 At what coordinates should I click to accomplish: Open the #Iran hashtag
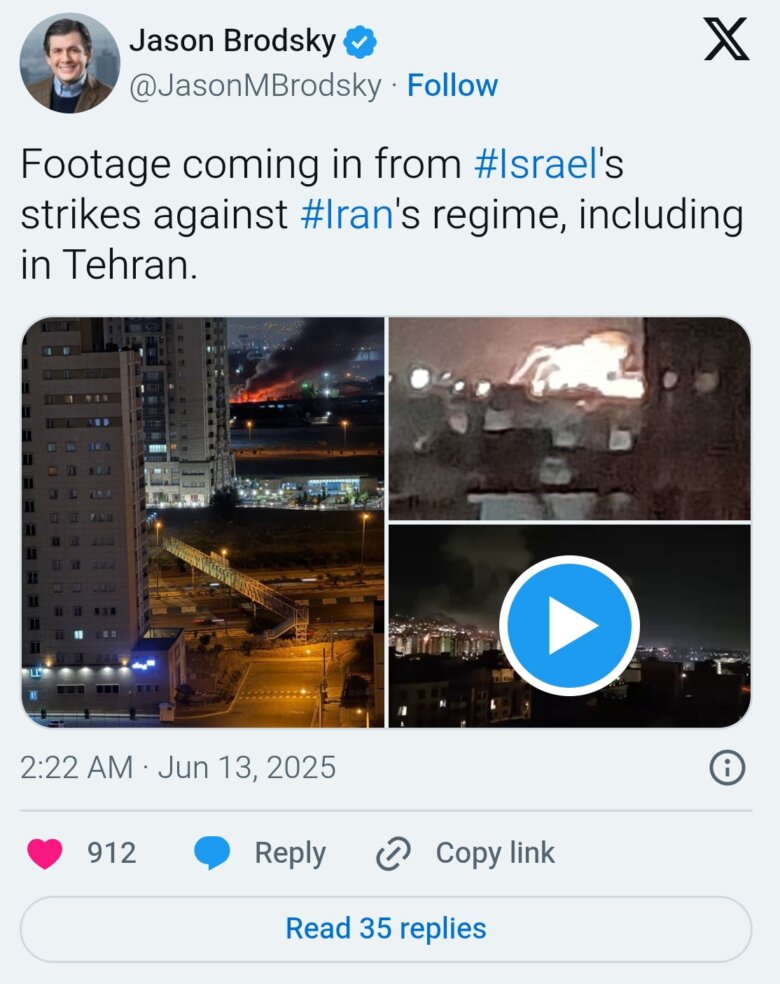(347, 215)
